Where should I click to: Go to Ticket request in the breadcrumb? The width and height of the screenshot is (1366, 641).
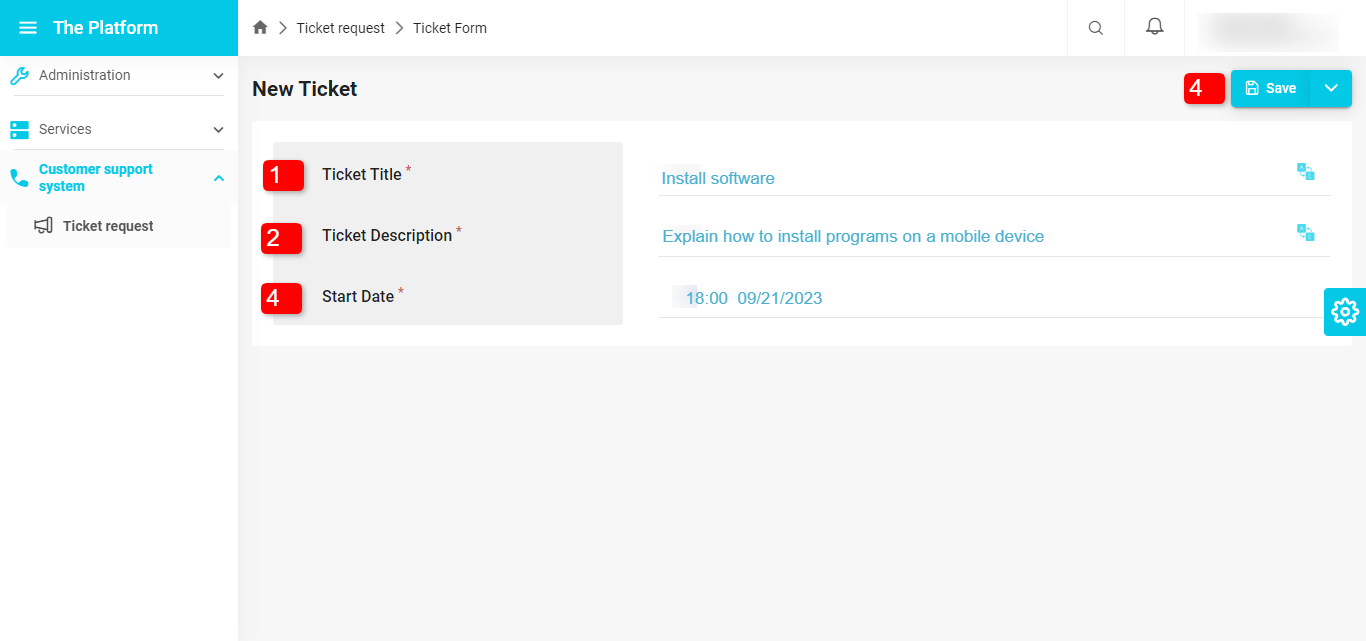pyautogui.click(x=340, y=28)
